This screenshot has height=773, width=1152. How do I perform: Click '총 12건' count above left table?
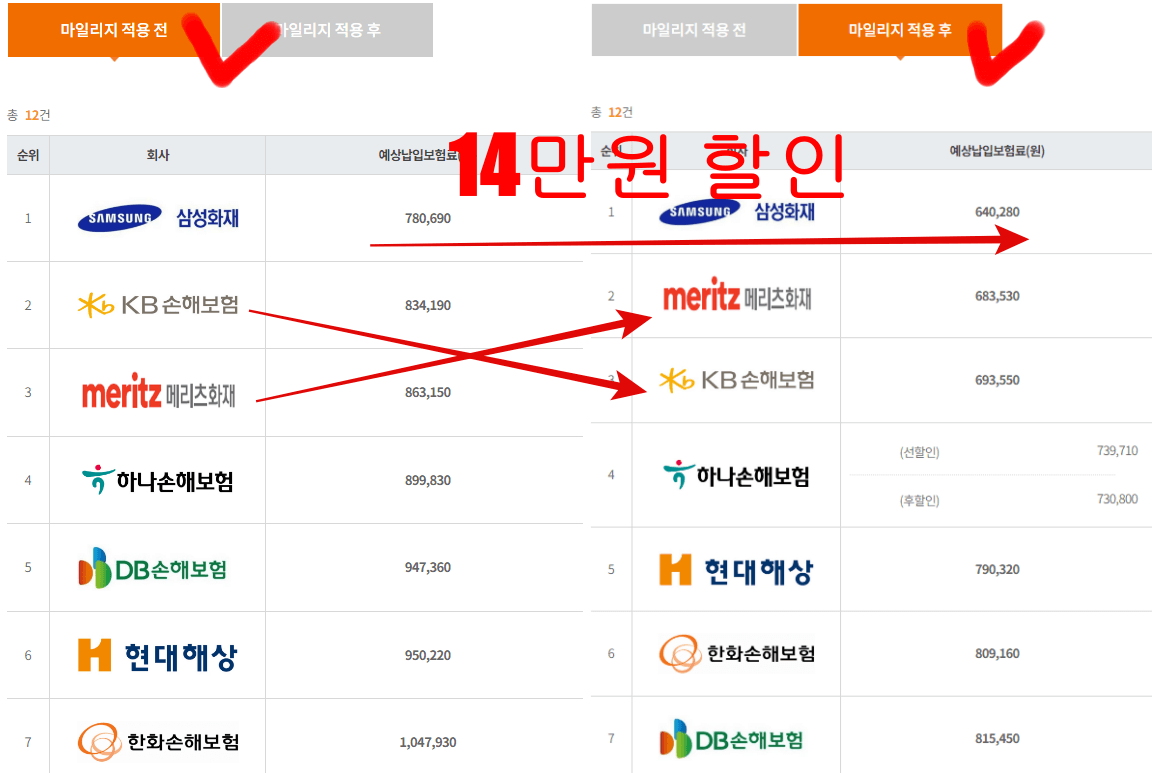29,115
